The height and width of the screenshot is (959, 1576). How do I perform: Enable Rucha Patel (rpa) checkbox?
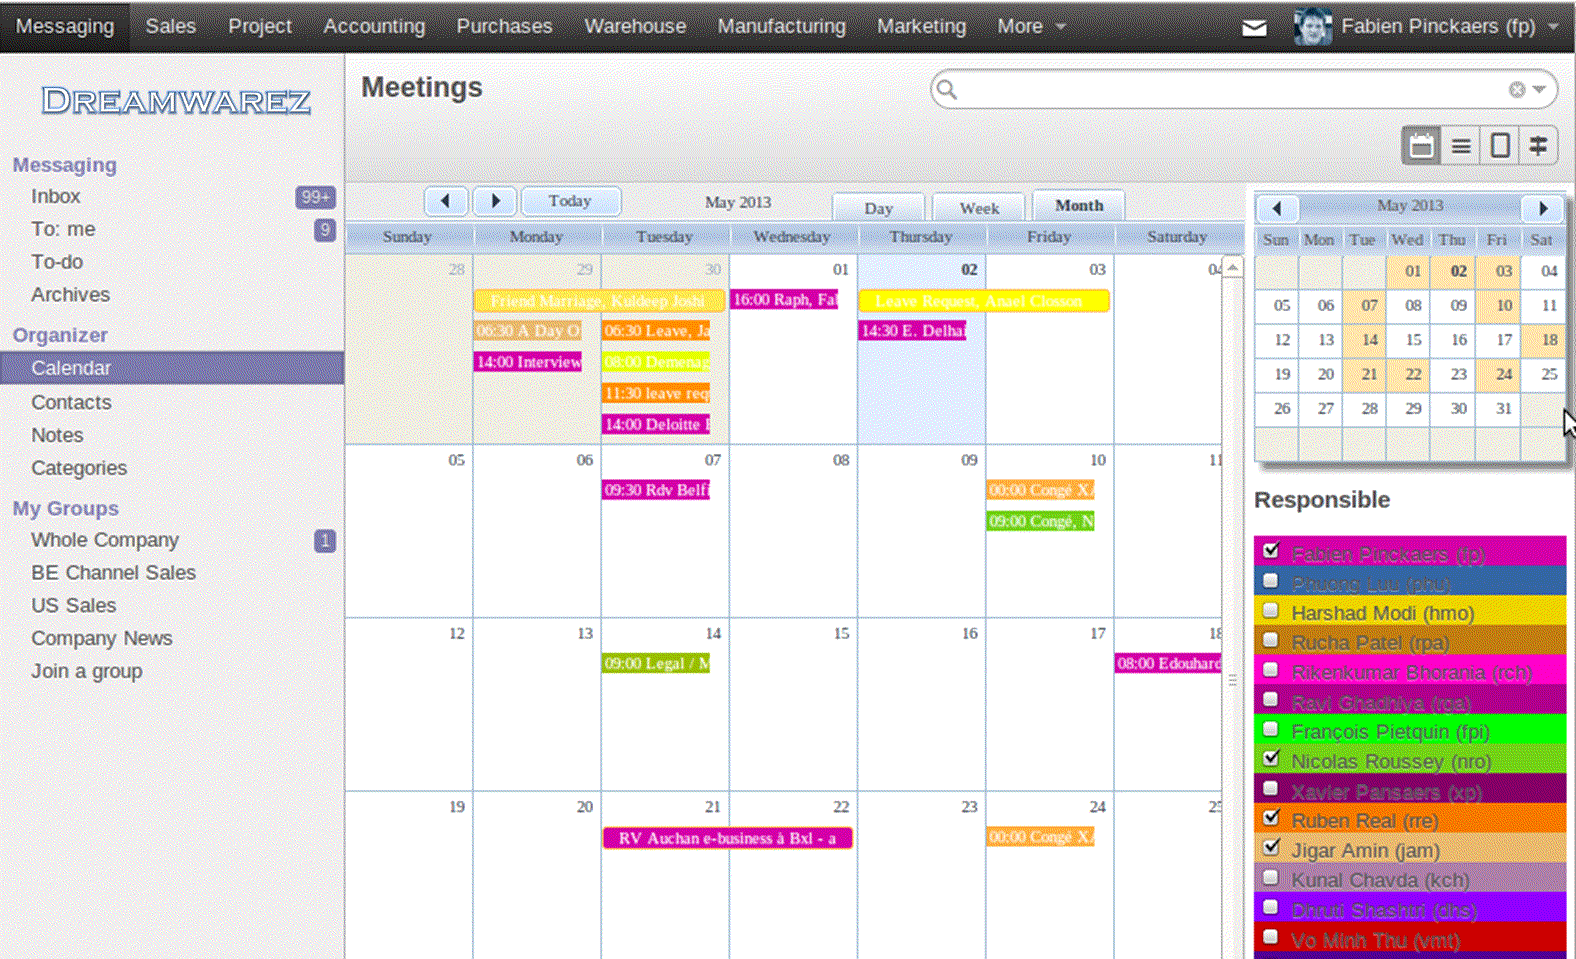coord(1271,640)
